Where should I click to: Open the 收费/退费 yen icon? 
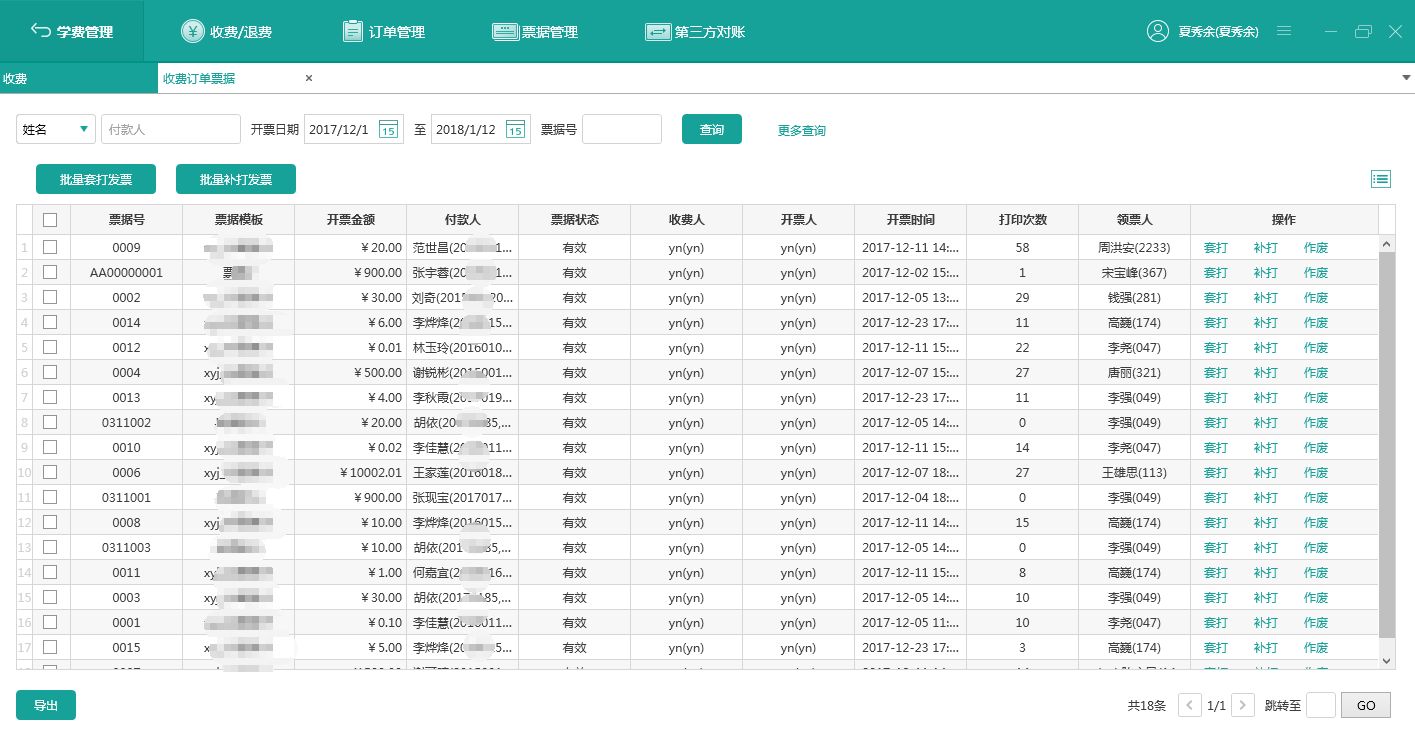pyautogui.click(x=192, y=31)
